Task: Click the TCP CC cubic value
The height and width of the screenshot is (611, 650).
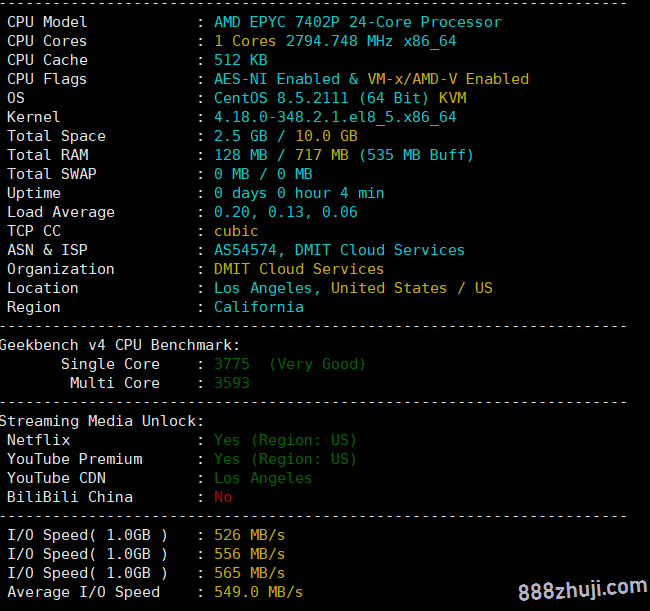Action: (x=236, y=231)
